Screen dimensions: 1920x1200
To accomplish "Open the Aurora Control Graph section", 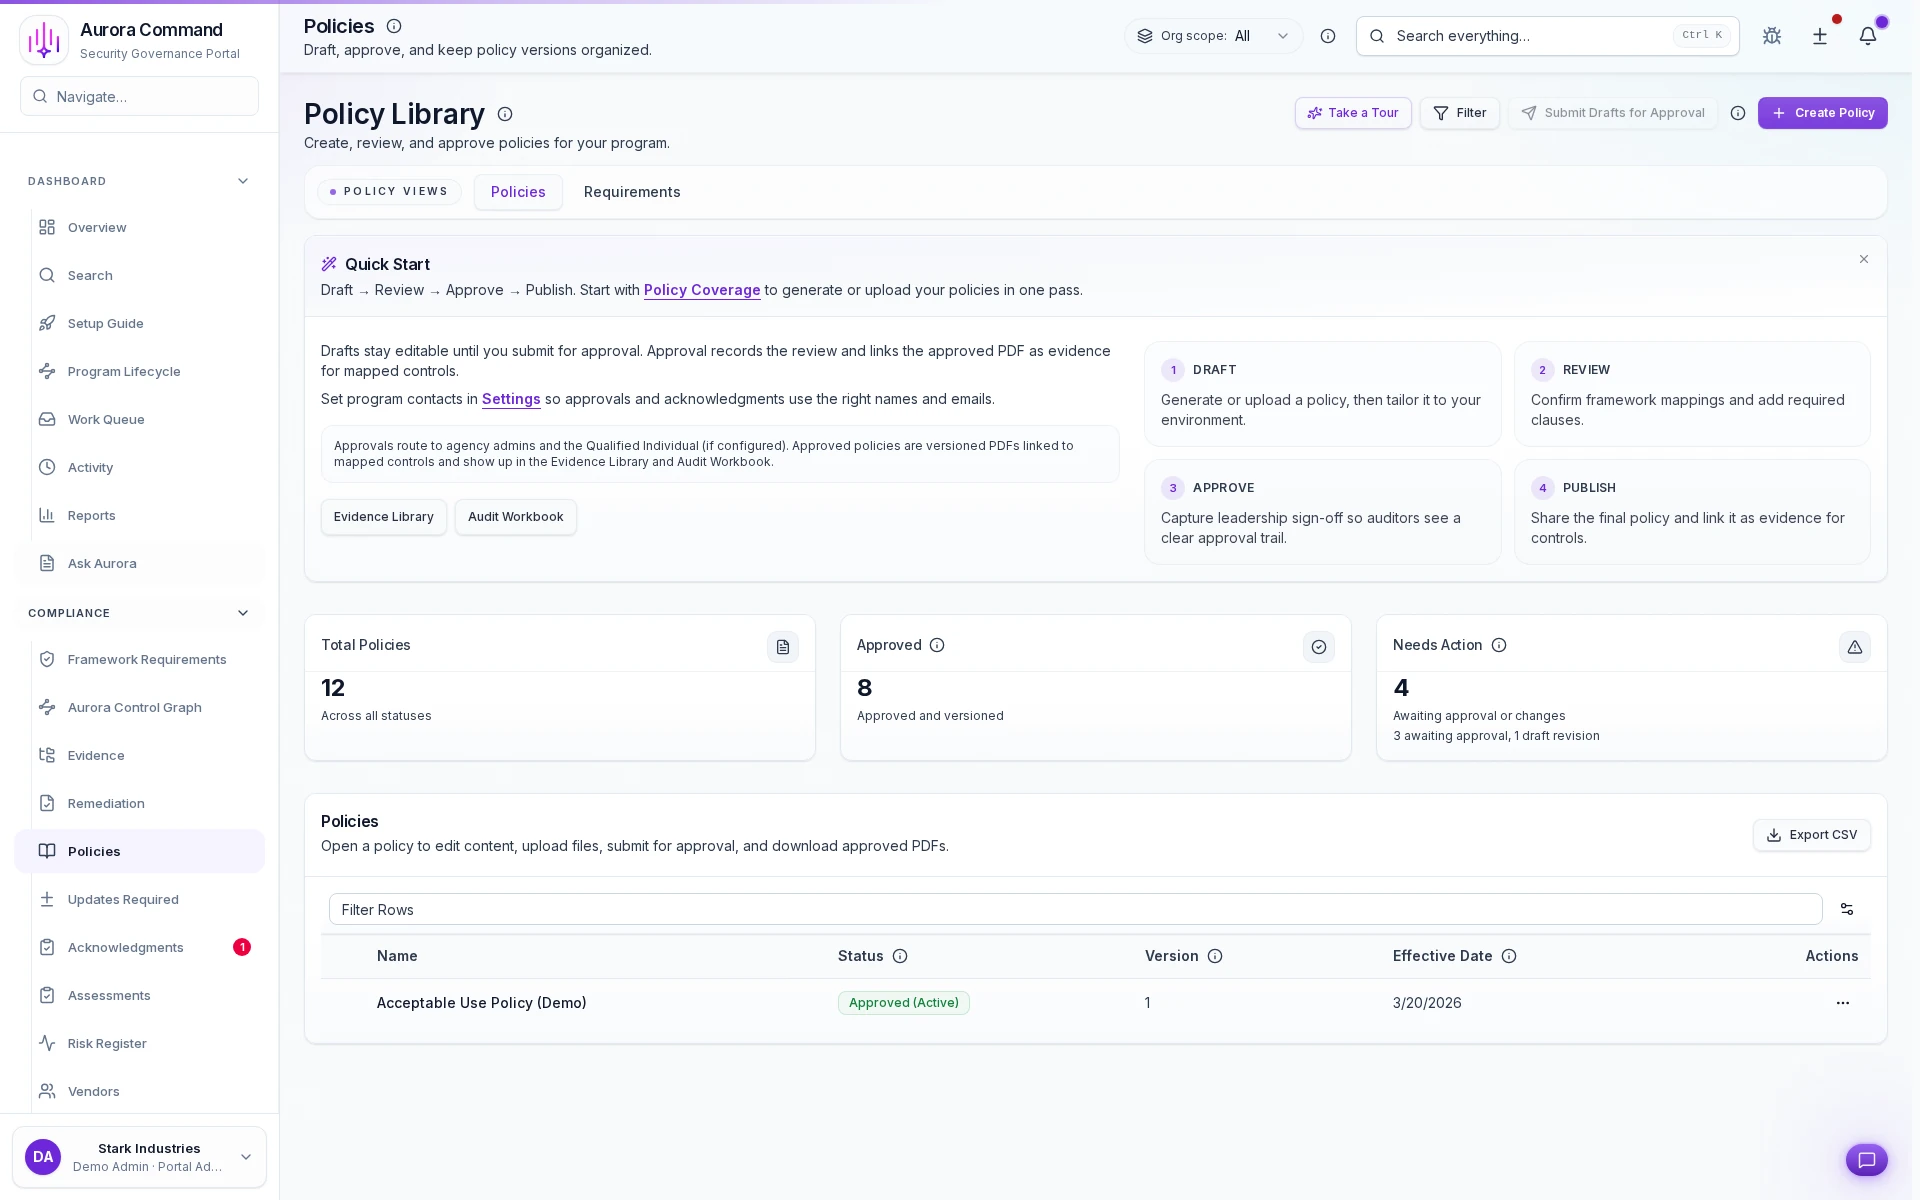I will point(135,707).
